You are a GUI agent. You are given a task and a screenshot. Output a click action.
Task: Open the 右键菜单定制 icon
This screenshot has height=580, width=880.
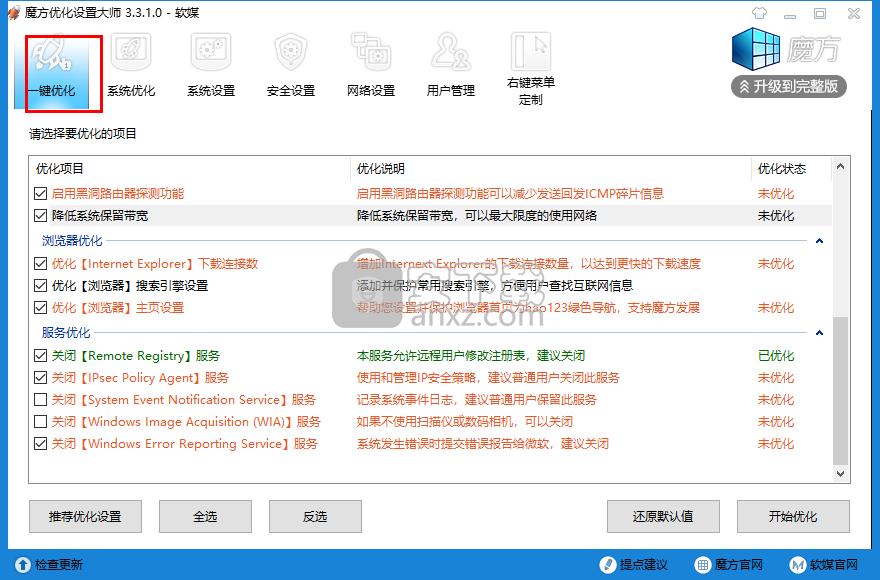point(530,52)
